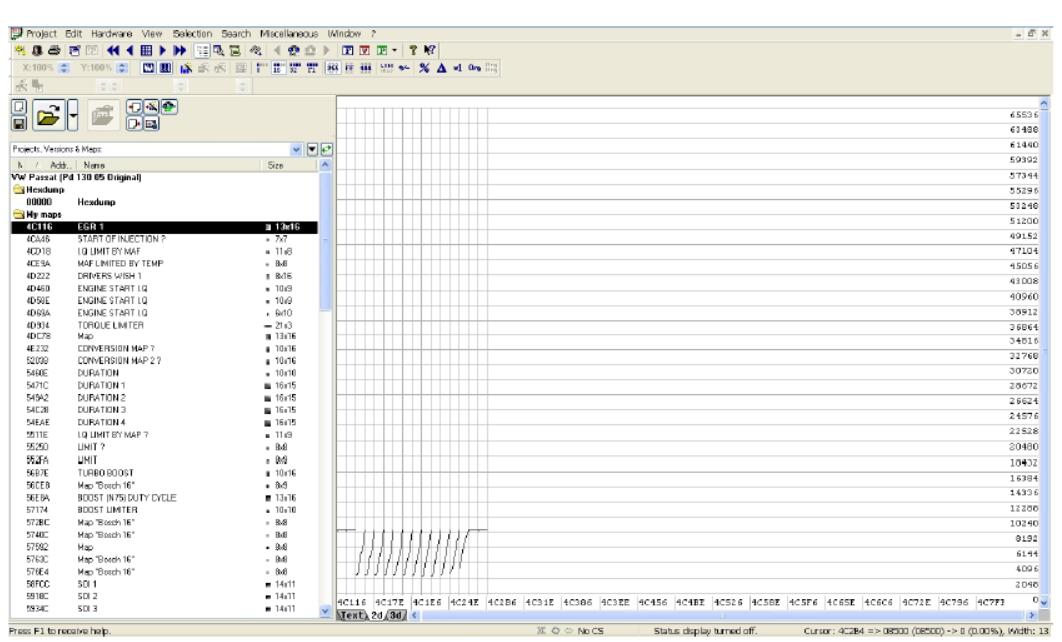Collapse the My maps folder
Screen dimensions: 1062x642
pos(10,209)
